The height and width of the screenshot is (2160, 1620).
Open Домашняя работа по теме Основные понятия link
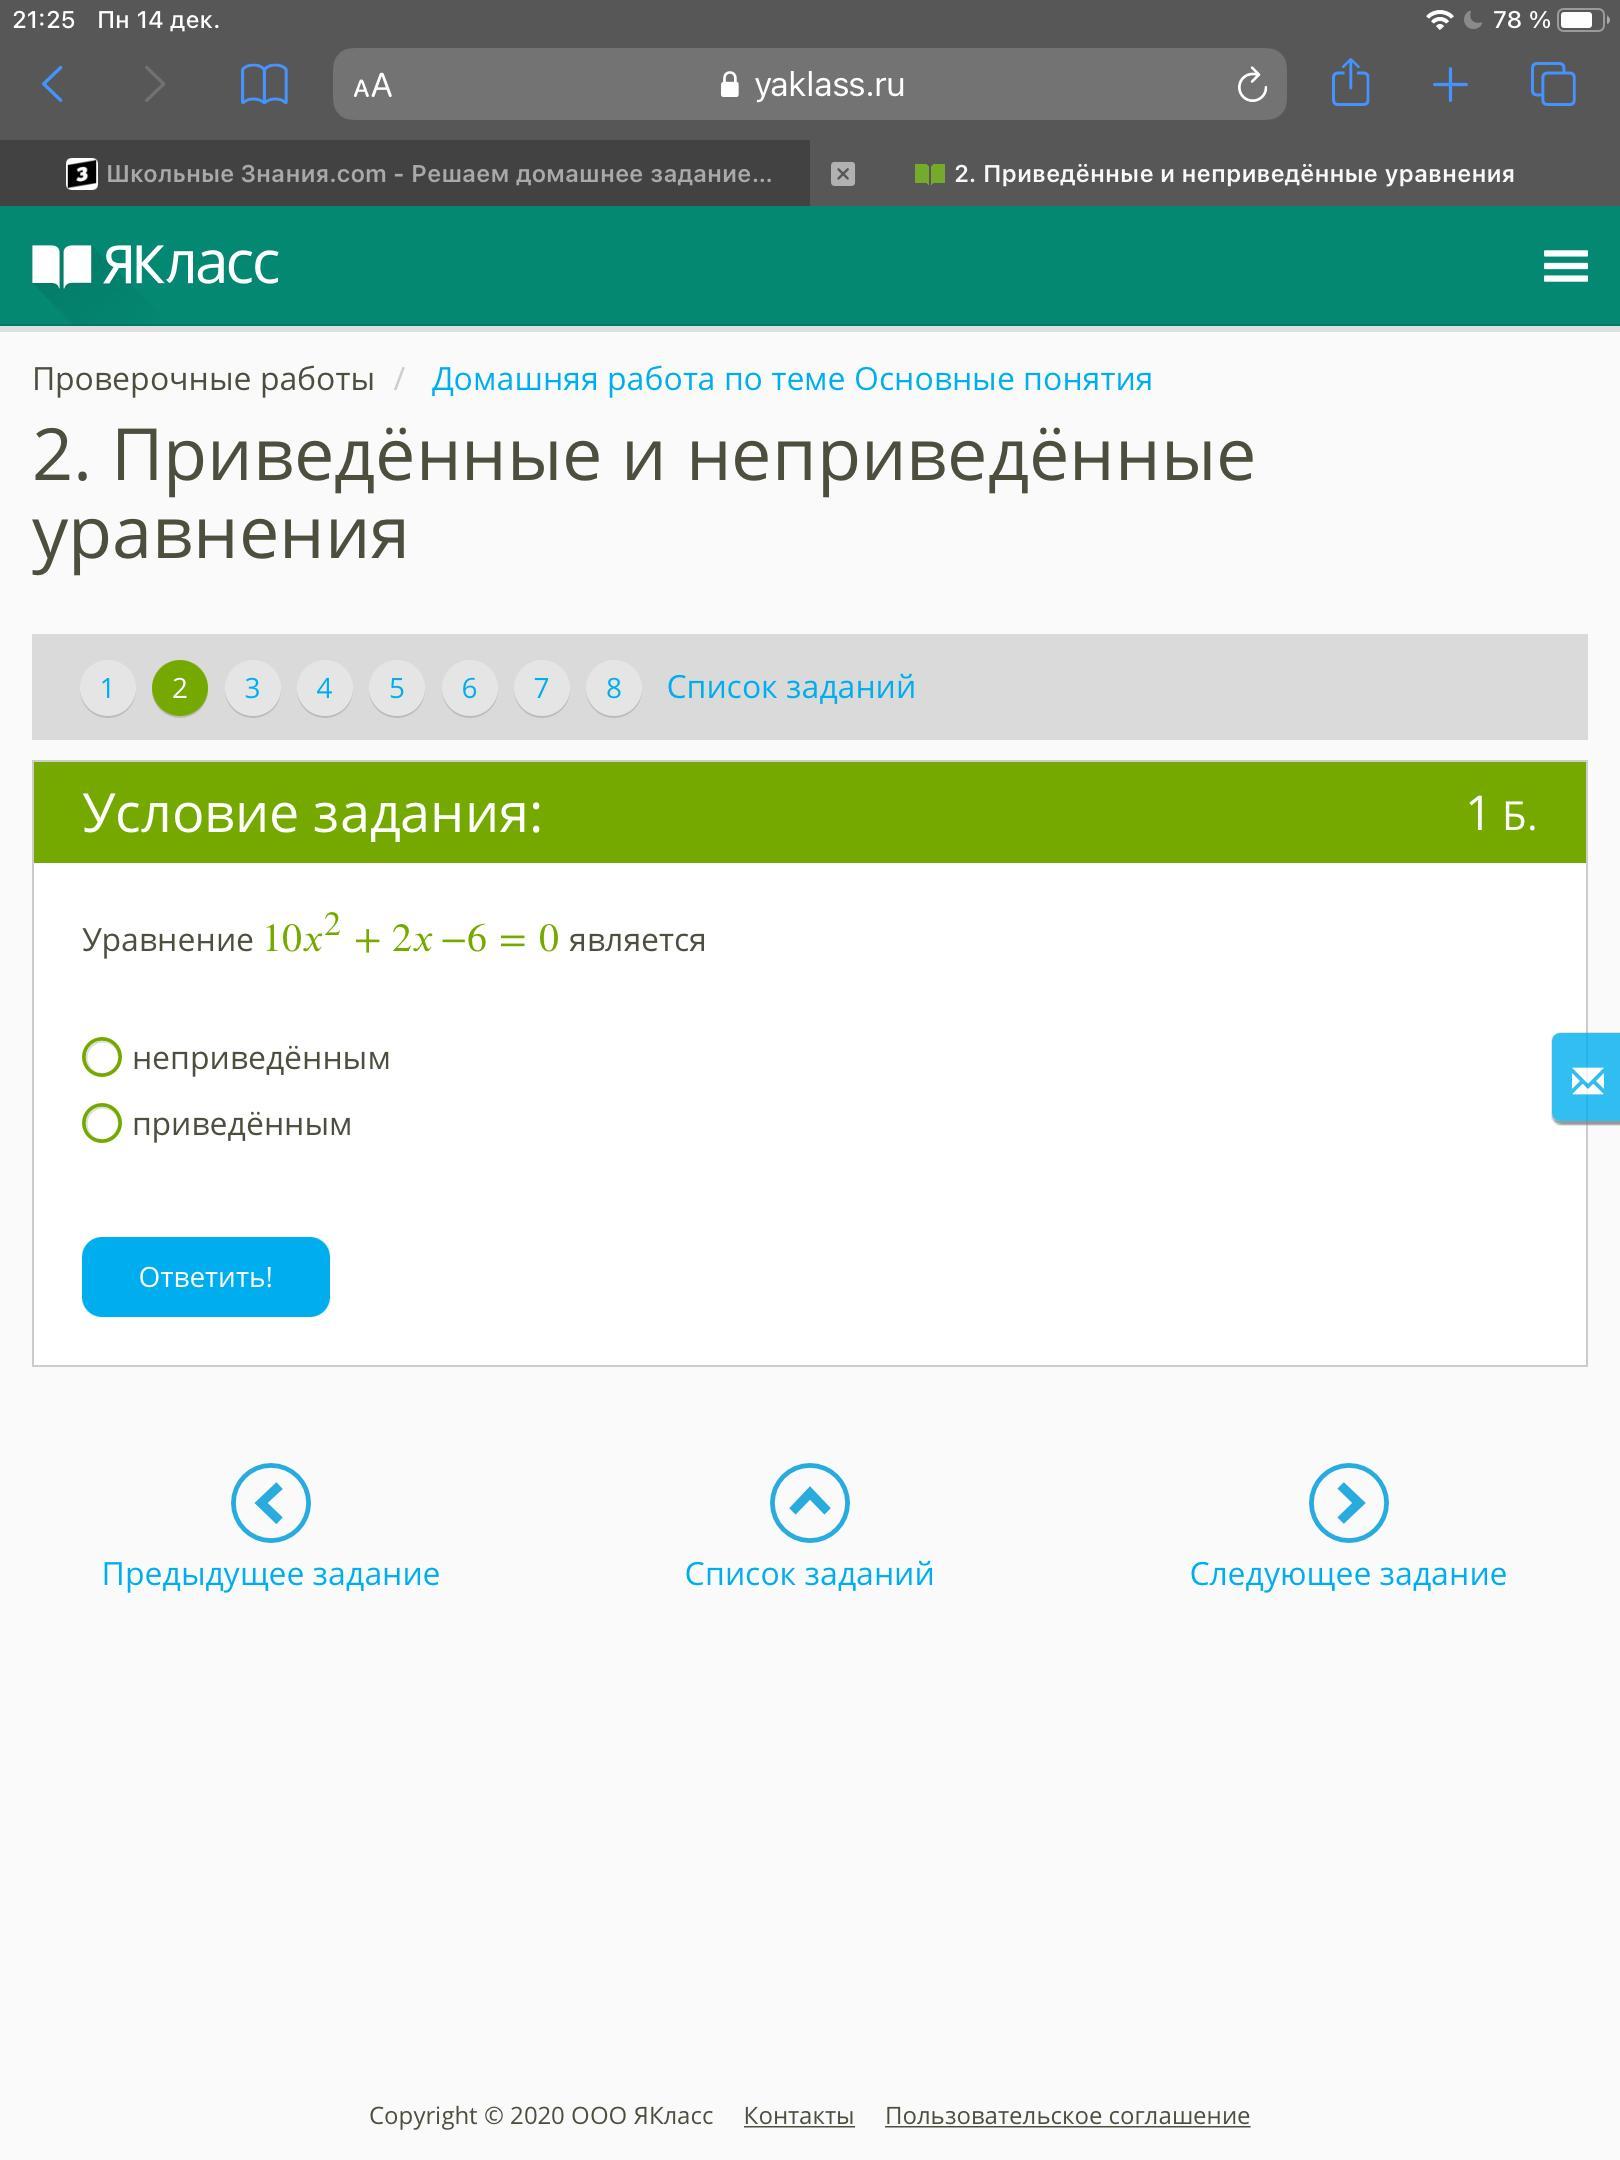[x=791, y=379]
